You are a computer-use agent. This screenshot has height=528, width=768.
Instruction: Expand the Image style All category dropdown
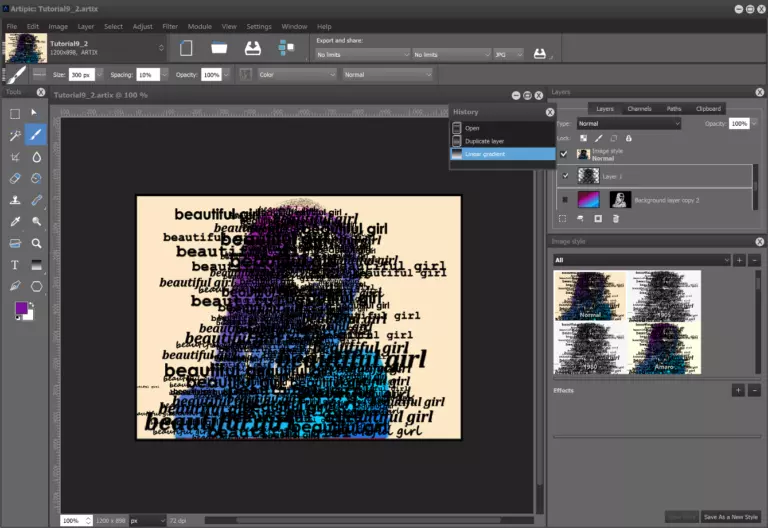(x=641, y=260)
